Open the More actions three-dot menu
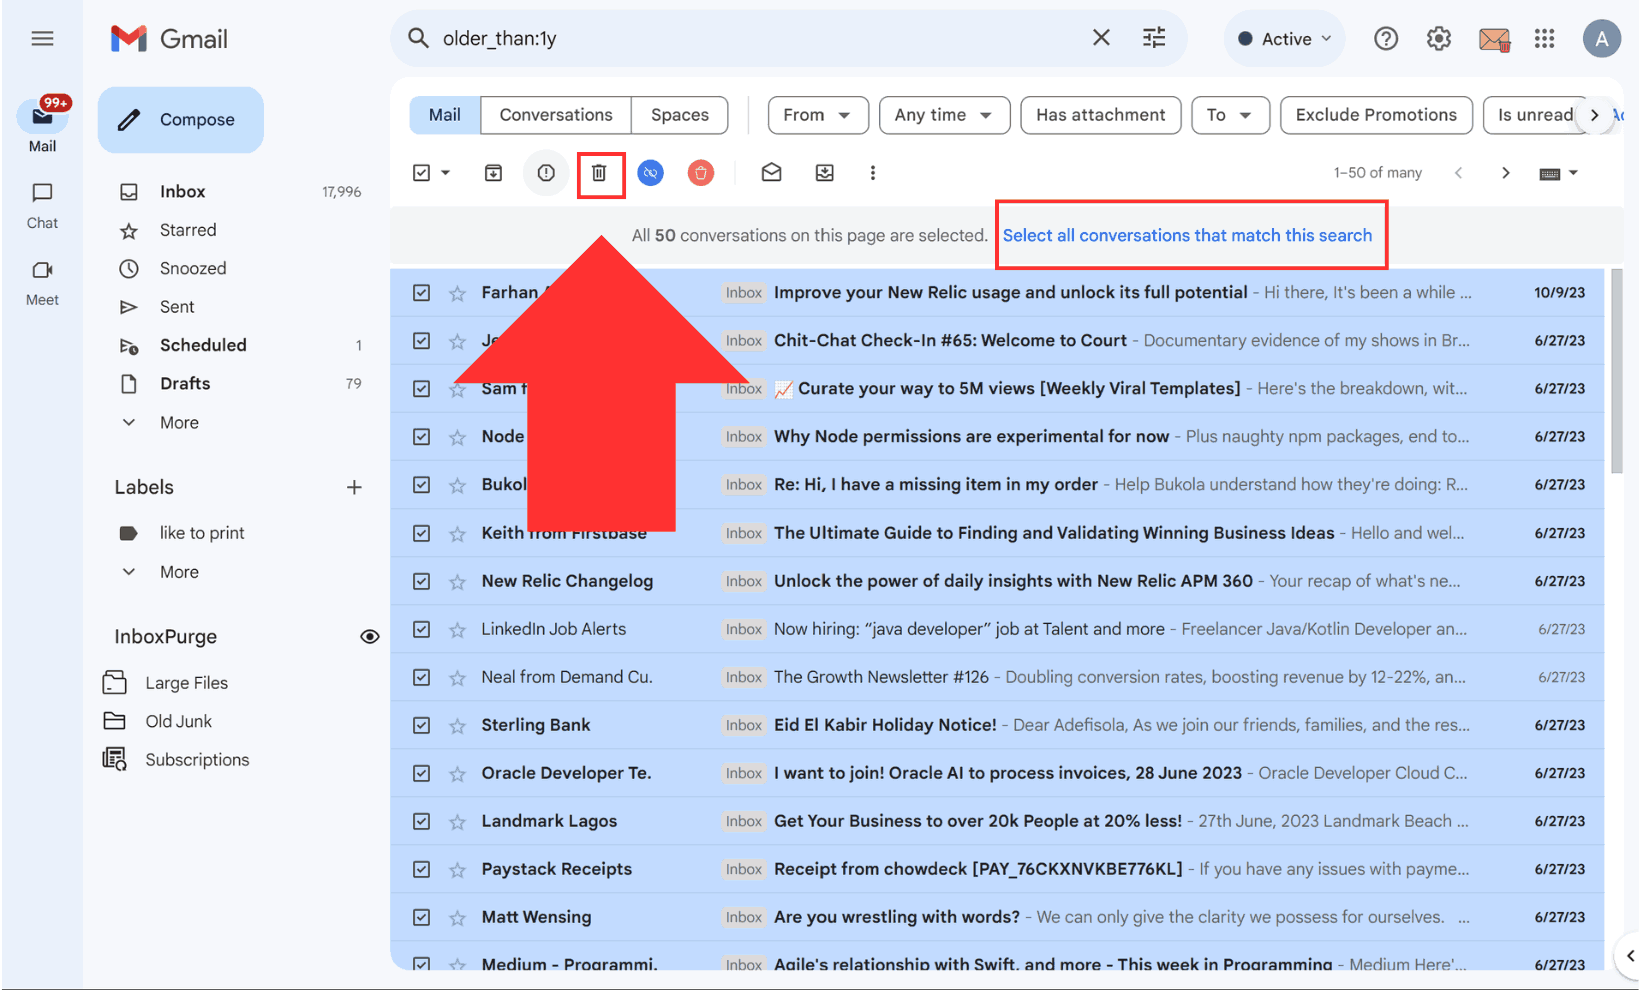The image size is (1641, 990). tap(872, 173)
